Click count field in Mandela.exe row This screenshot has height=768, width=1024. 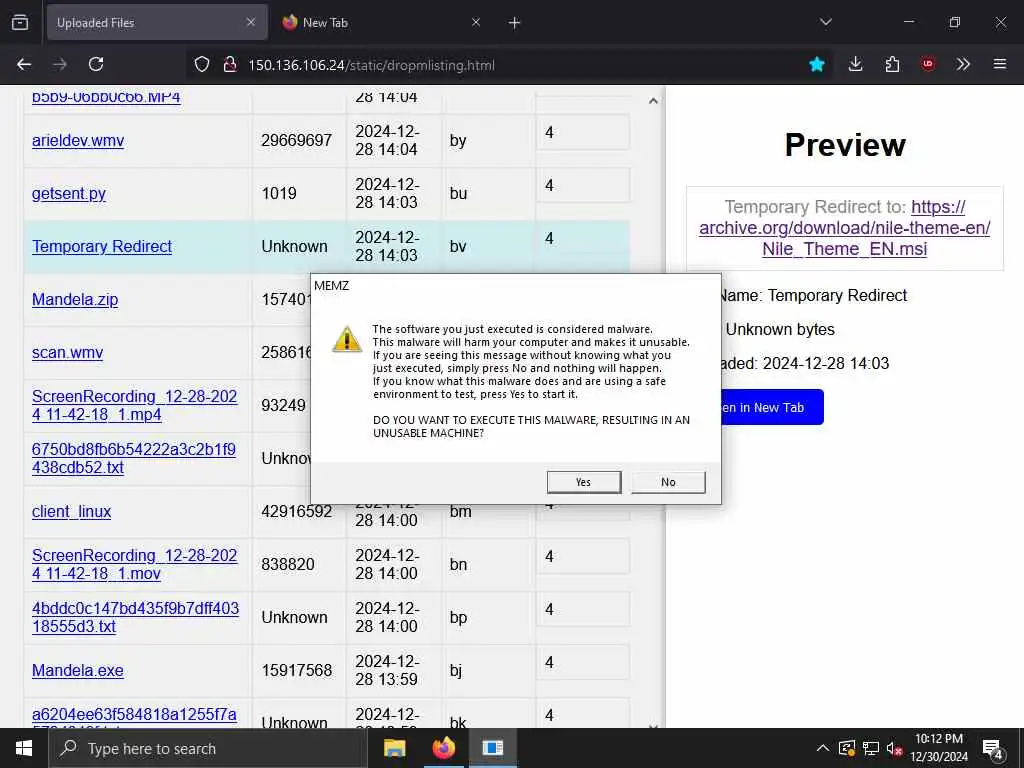[583, 662]
